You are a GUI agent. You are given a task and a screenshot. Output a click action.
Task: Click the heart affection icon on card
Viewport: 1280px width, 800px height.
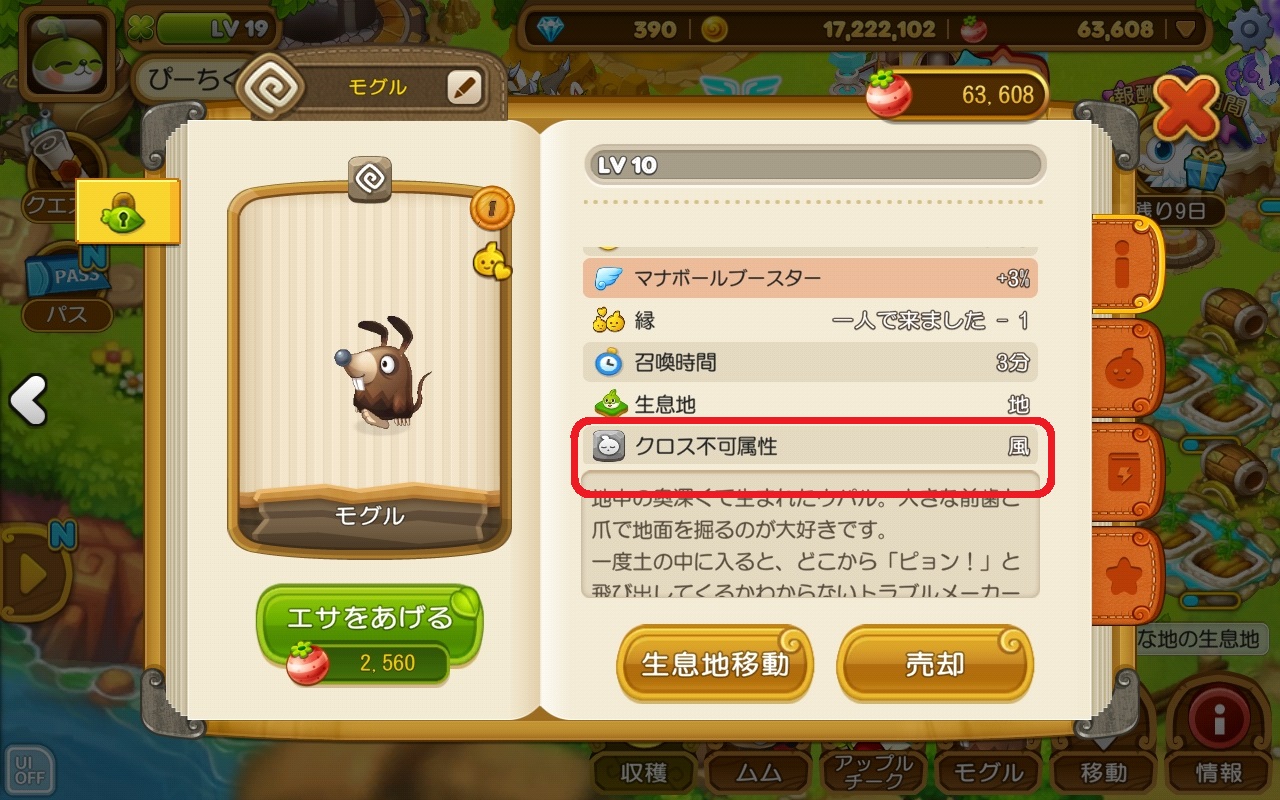491,263
